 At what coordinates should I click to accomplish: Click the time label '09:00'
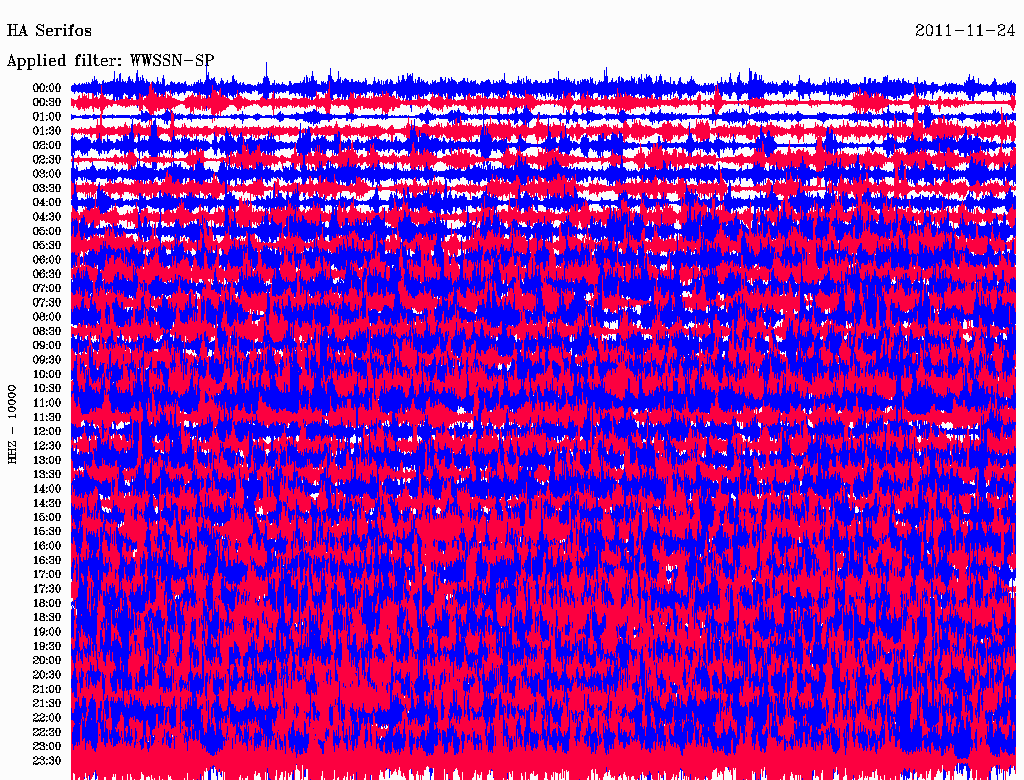(x=47, y=346)
